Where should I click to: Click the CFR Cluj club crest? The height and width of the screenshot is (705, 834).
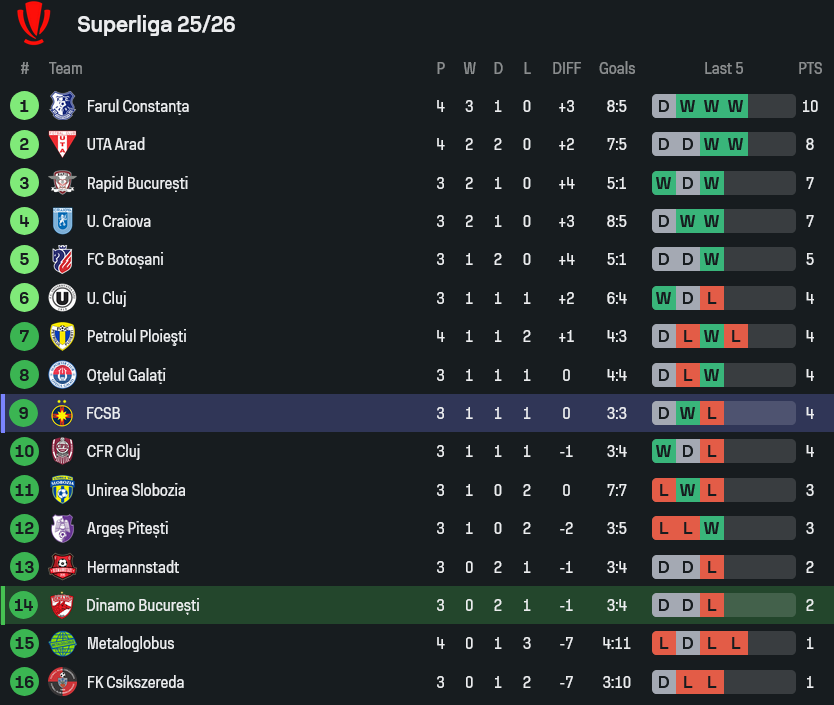click(62, 451)
